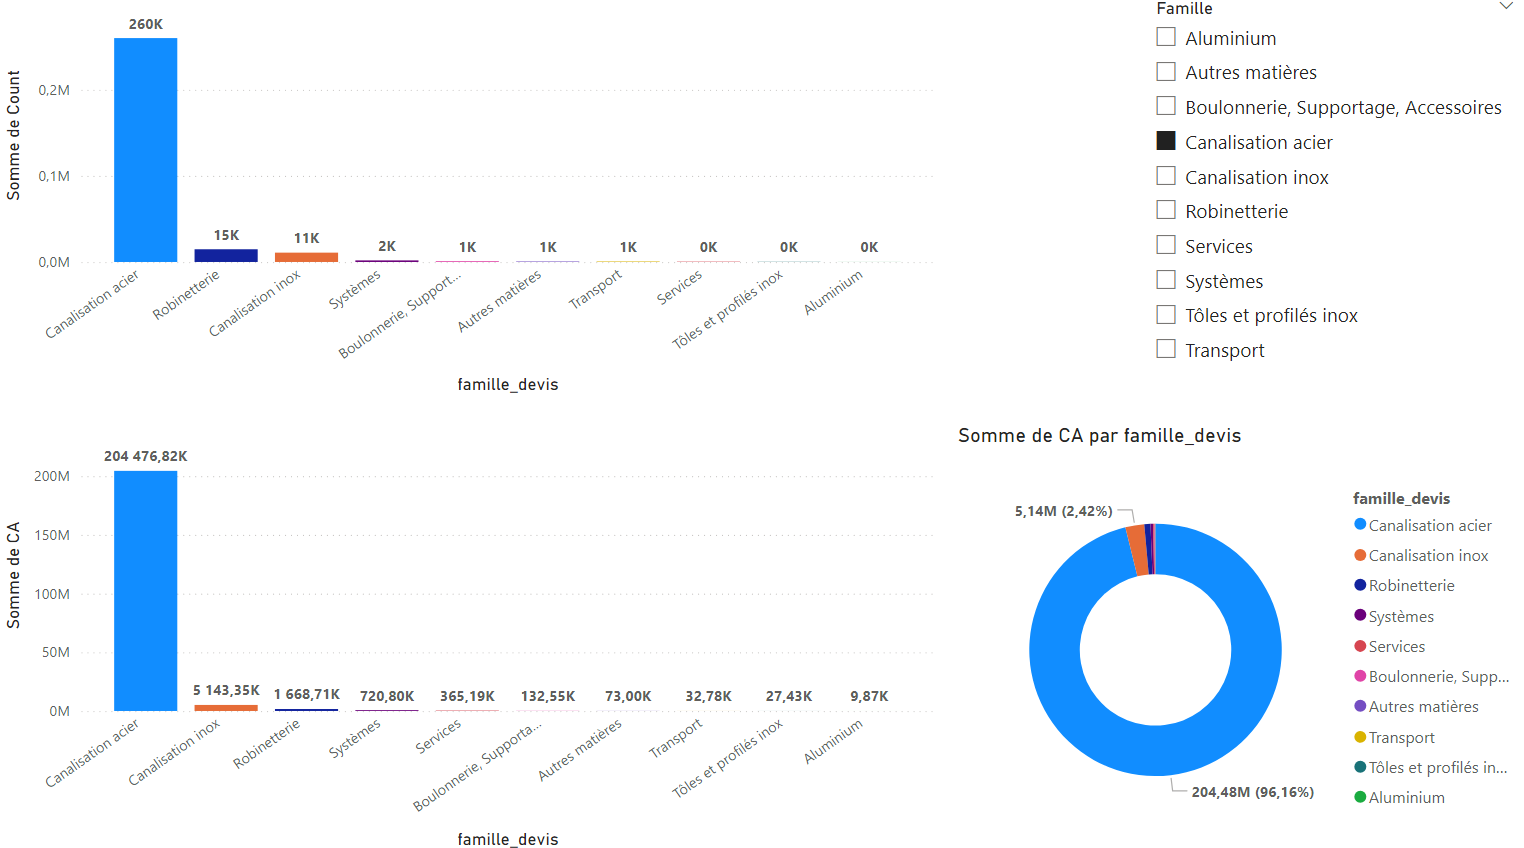1524x848 pixels.
Task: Check the Autres matières filter checkbox
Action: coord(1165,72)
